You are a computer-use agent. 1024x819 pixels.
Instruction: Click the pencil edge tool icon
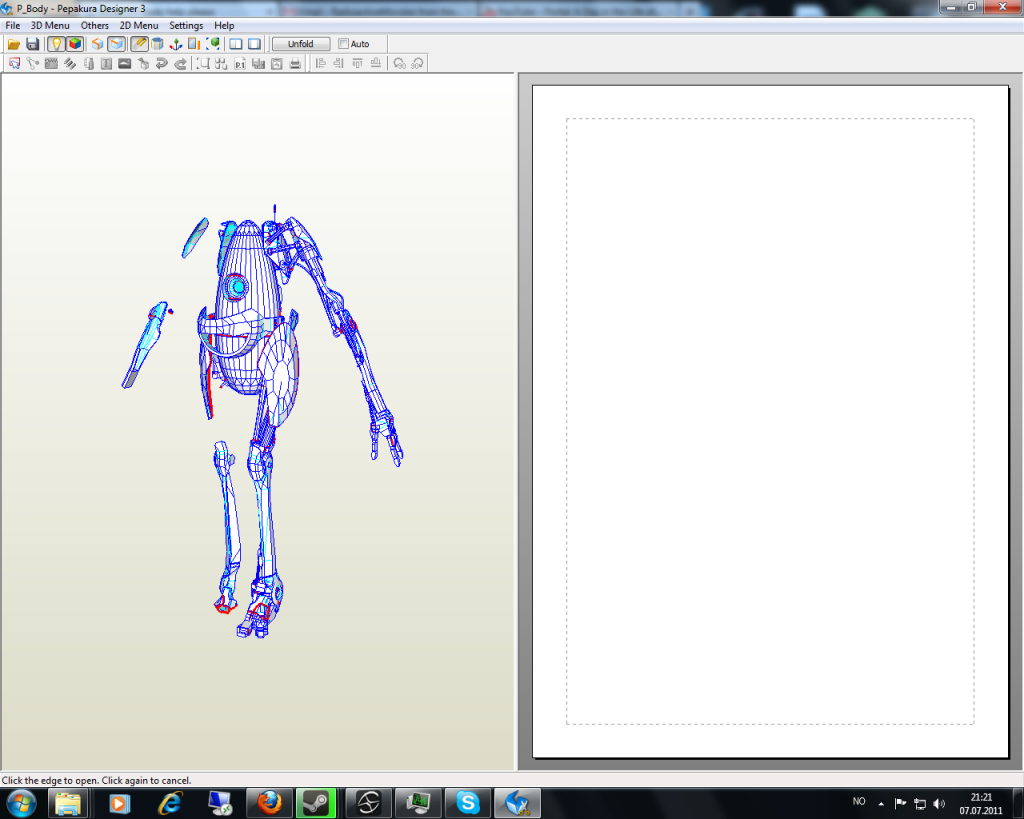[139, 44]
